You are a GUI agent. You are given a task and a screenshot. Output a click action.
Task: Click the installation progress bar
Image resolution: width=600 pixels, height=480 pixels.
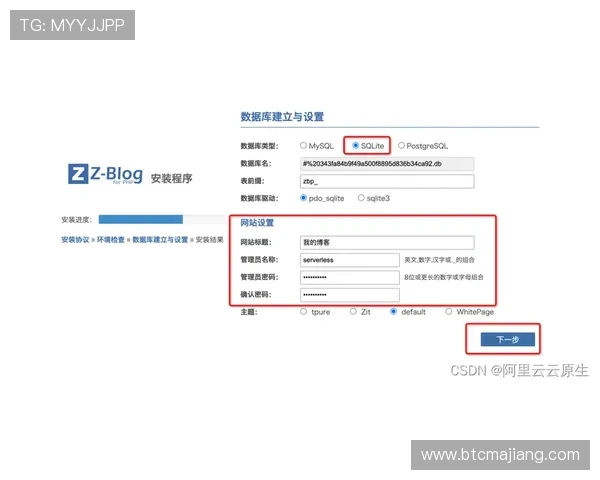click(x=161, y=219)
